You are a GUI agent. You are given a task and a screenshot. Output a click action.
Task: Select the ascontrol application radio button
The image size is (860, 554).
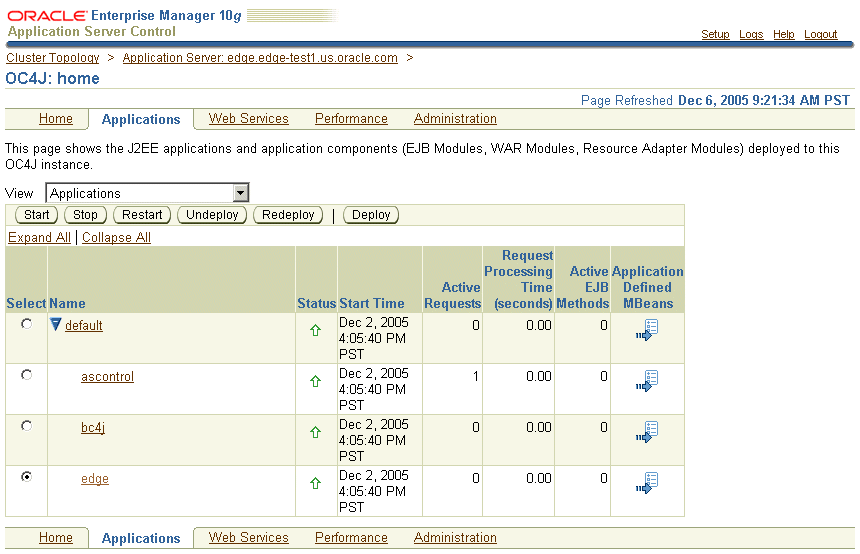coord(26,375)
